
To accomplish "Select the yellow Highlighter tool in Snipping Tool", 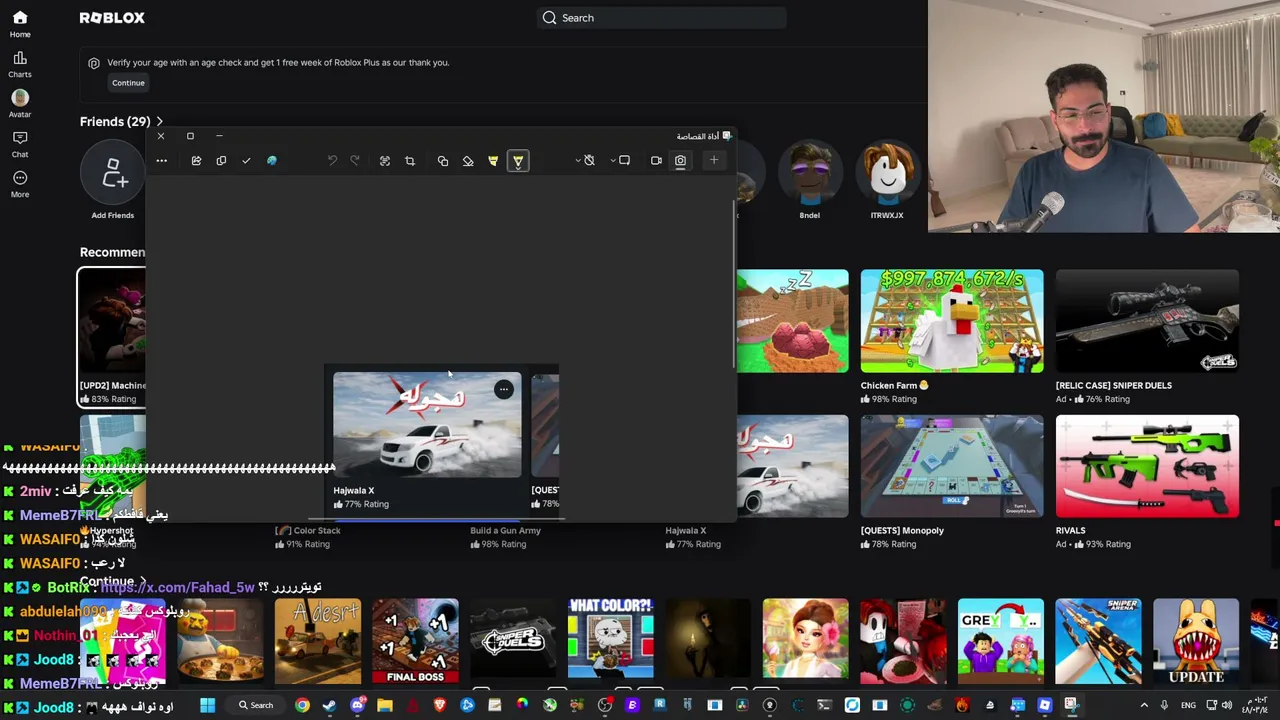I will pyautogui.click(x=493, y=161).
